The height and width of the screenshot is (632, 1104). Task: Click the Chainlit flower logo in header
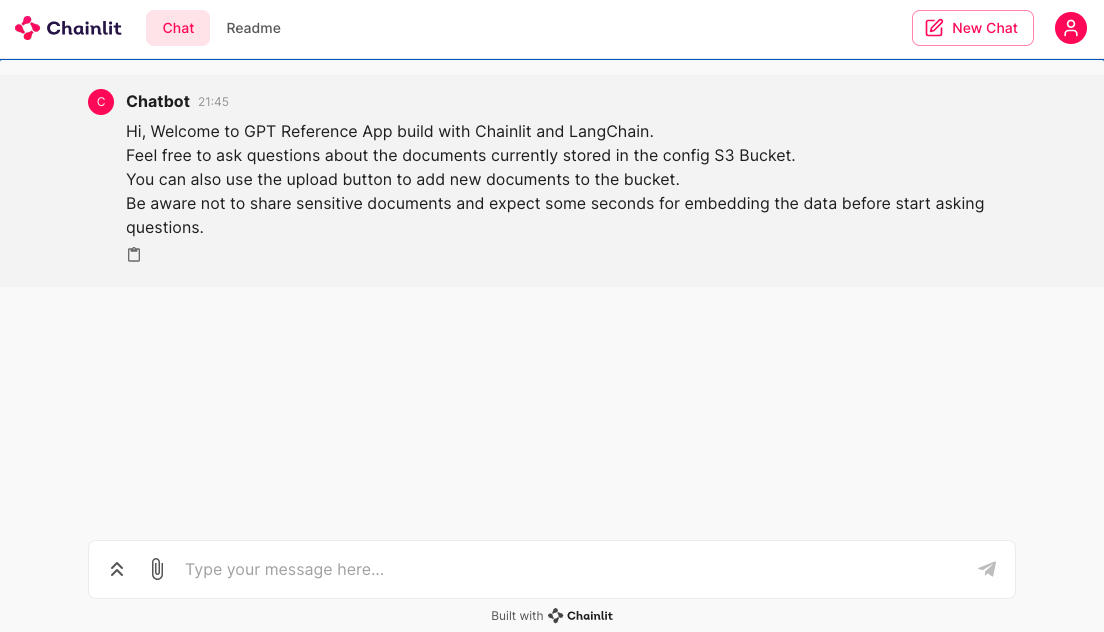tap(27, 28)
